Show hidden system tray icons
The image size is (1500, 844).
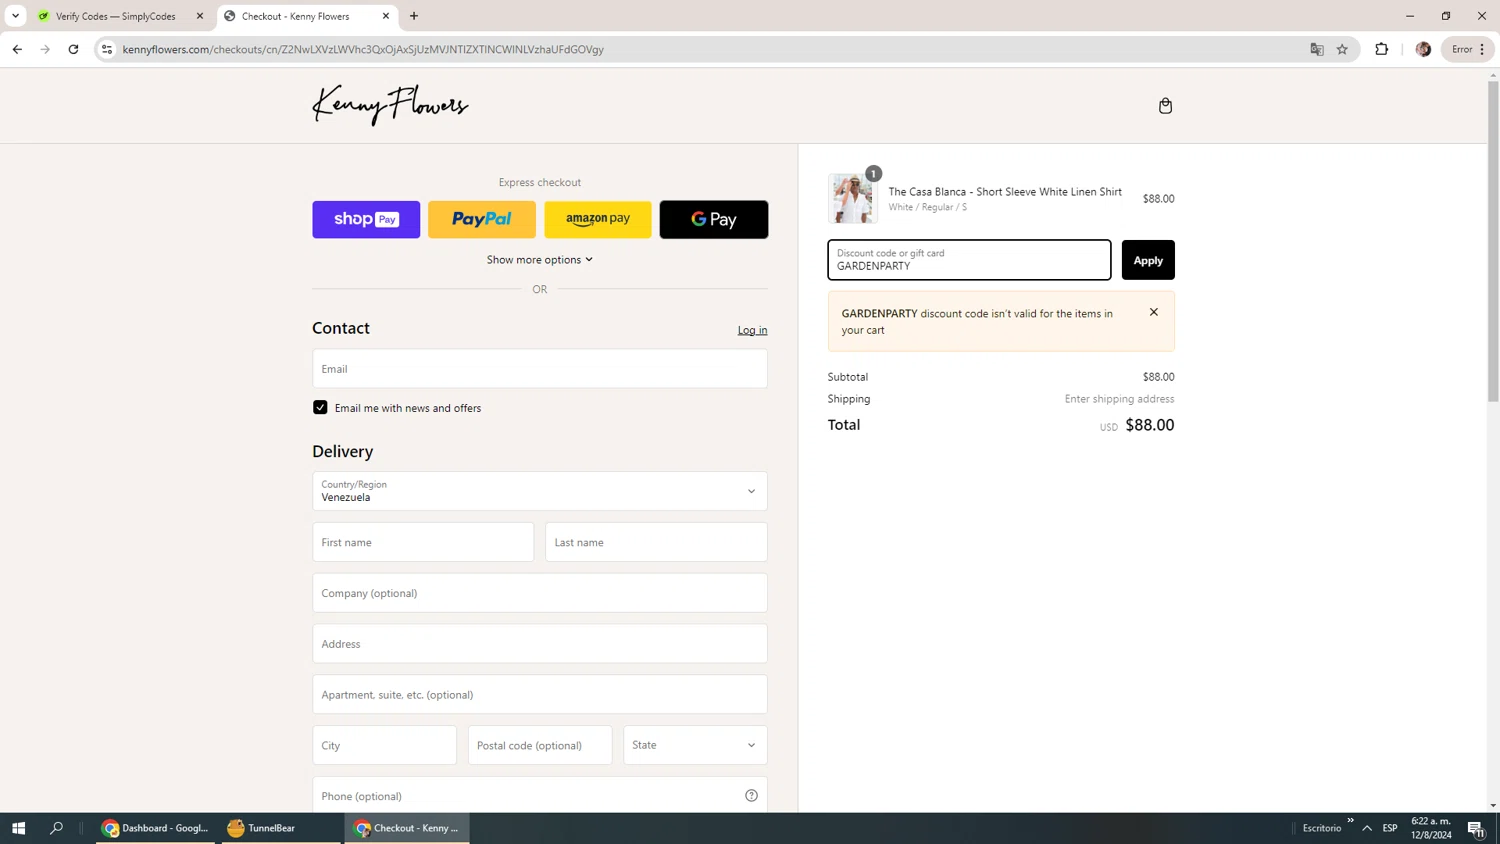tap(1367, 828)
